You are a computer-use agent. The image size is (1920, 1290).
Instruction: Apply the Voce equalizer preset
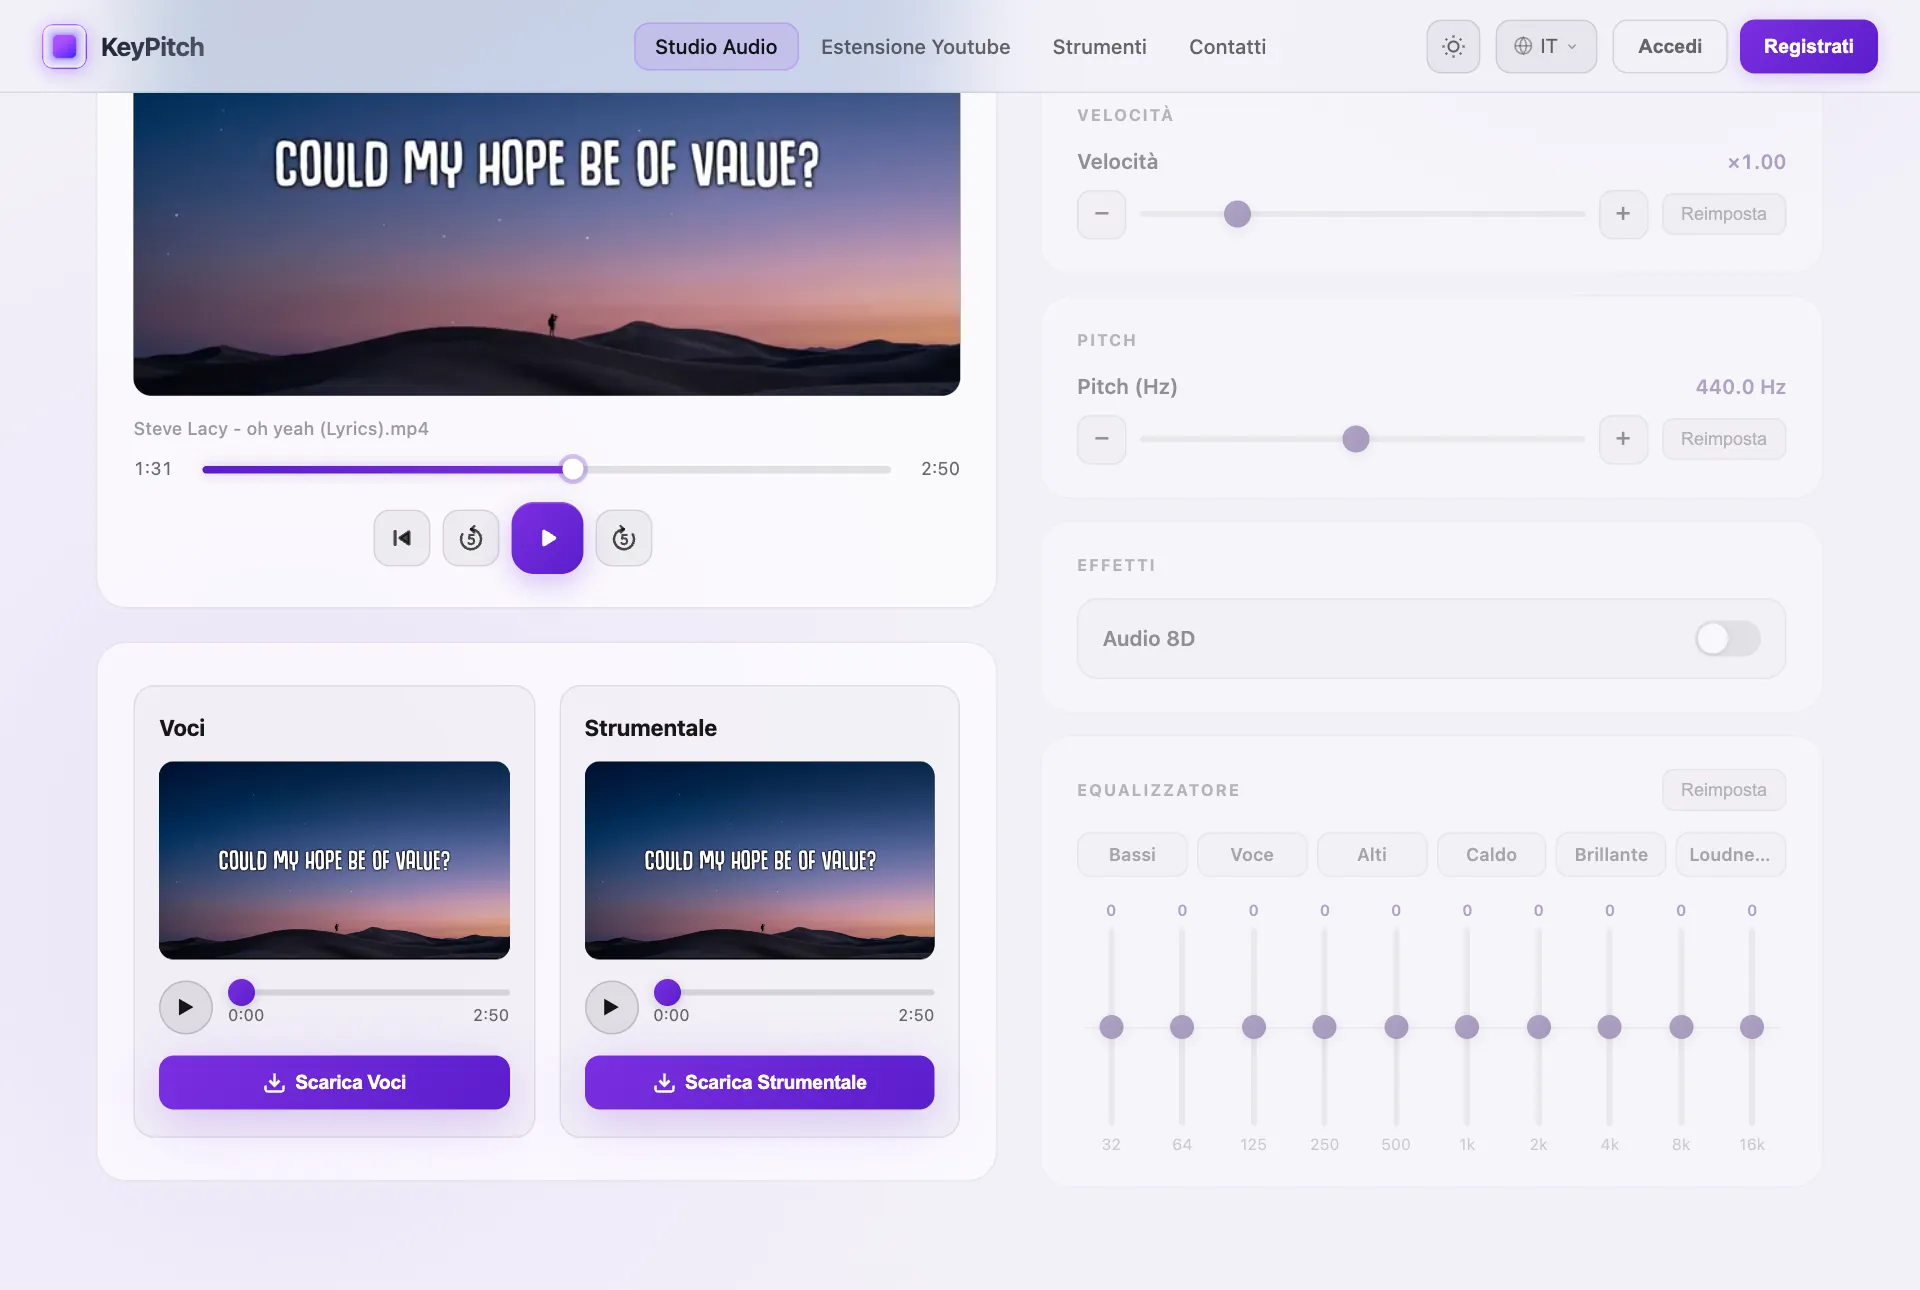coord(1252,855)
